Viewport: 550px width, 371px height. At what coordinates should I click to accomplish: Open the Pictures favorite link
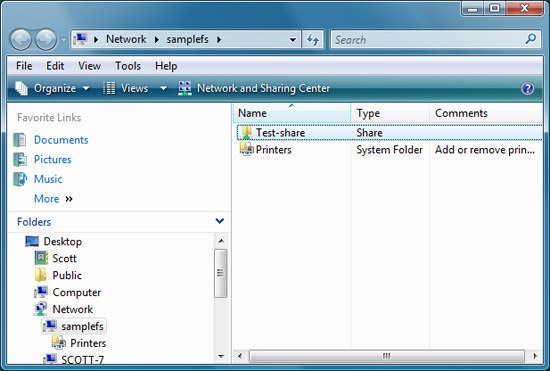point(53,160)
